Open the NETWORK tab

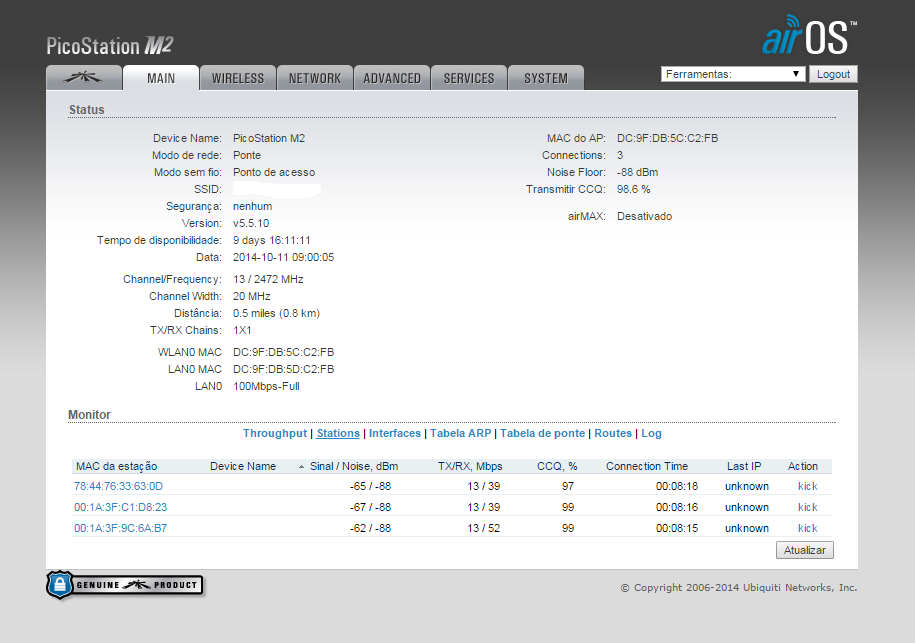tap(315, 78)
